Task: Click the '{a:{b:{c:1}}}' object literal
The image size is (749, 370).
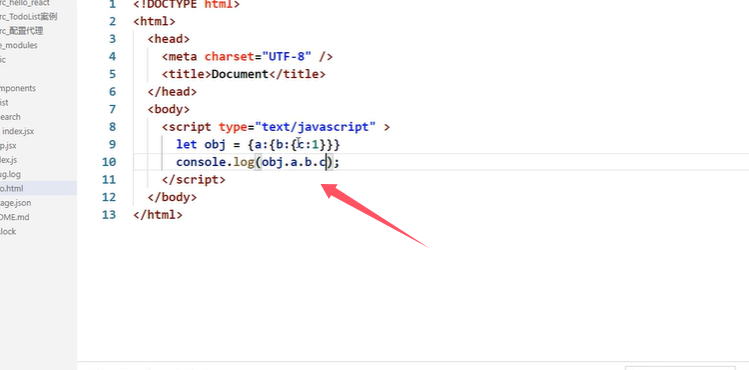Action: (x=294, y=144)
